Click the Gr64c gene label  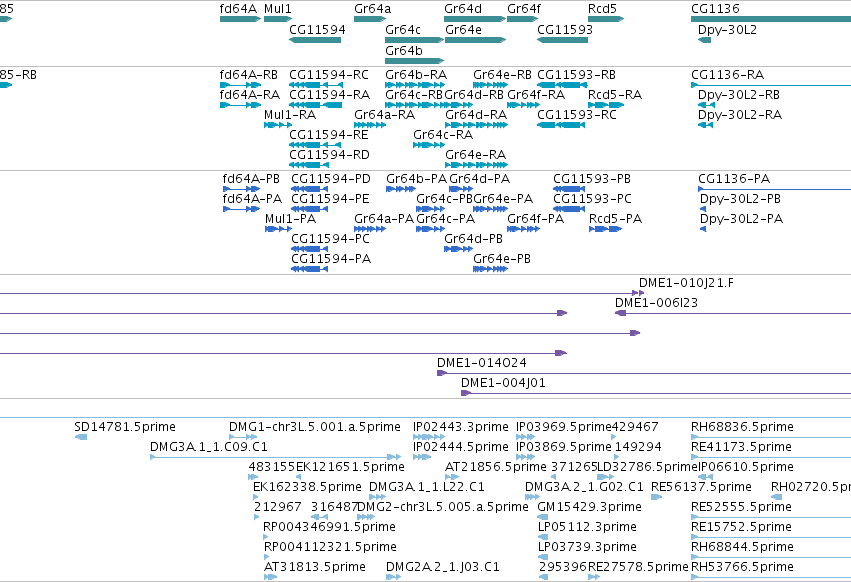tap(403, 30)
